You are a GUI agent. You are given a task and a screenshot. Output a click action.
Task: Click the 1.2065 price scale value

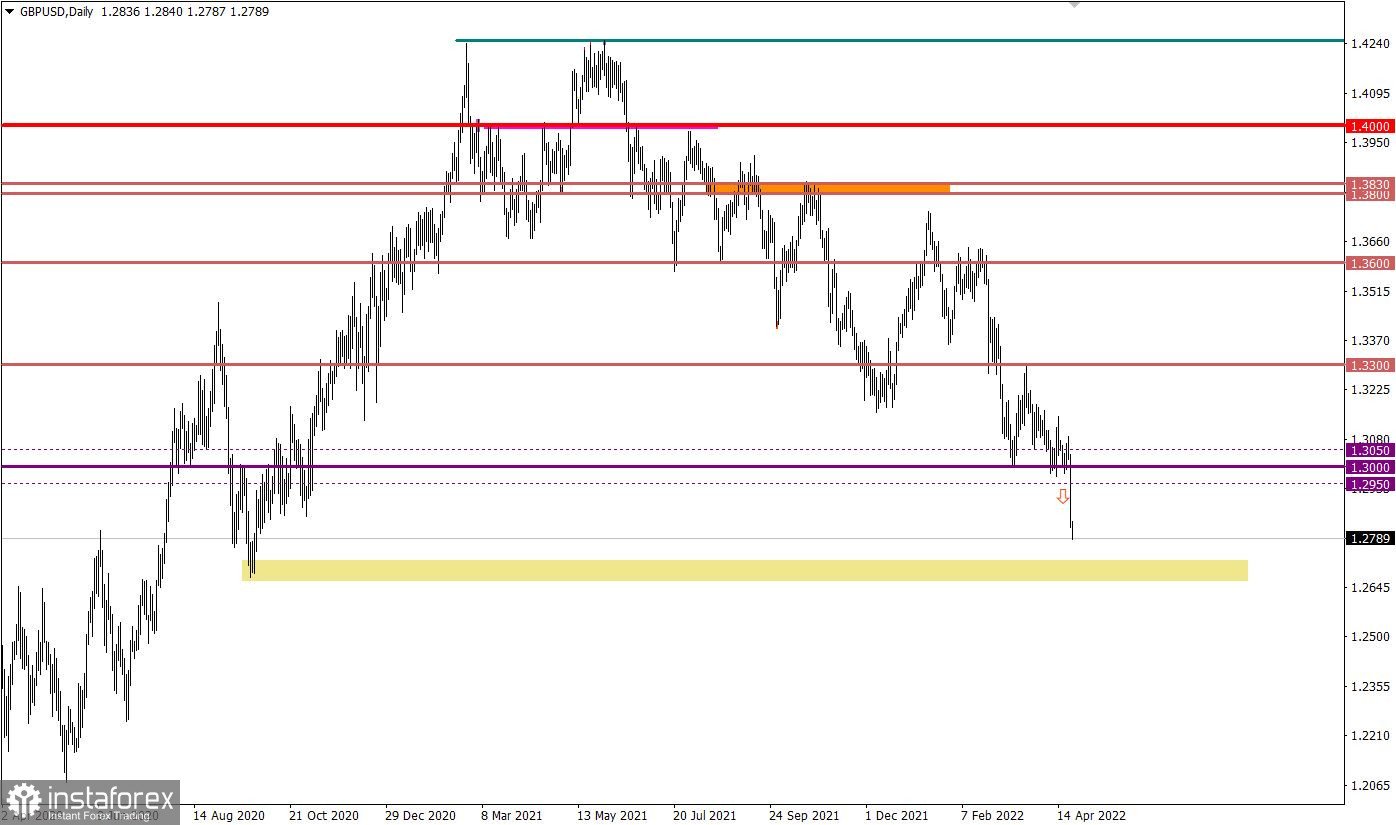pyautogui.click(x=1370, y=785)
